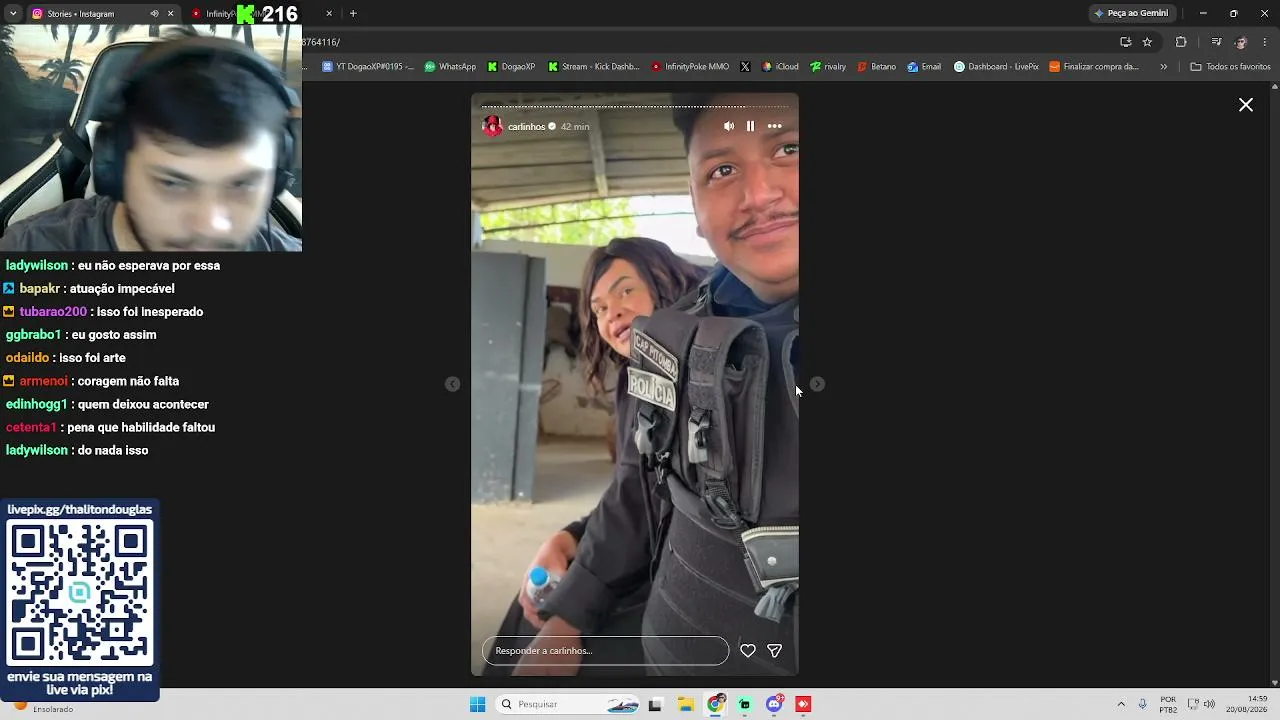Like the story with the heart icon
Screen dimensions: 1280x720
747,651
